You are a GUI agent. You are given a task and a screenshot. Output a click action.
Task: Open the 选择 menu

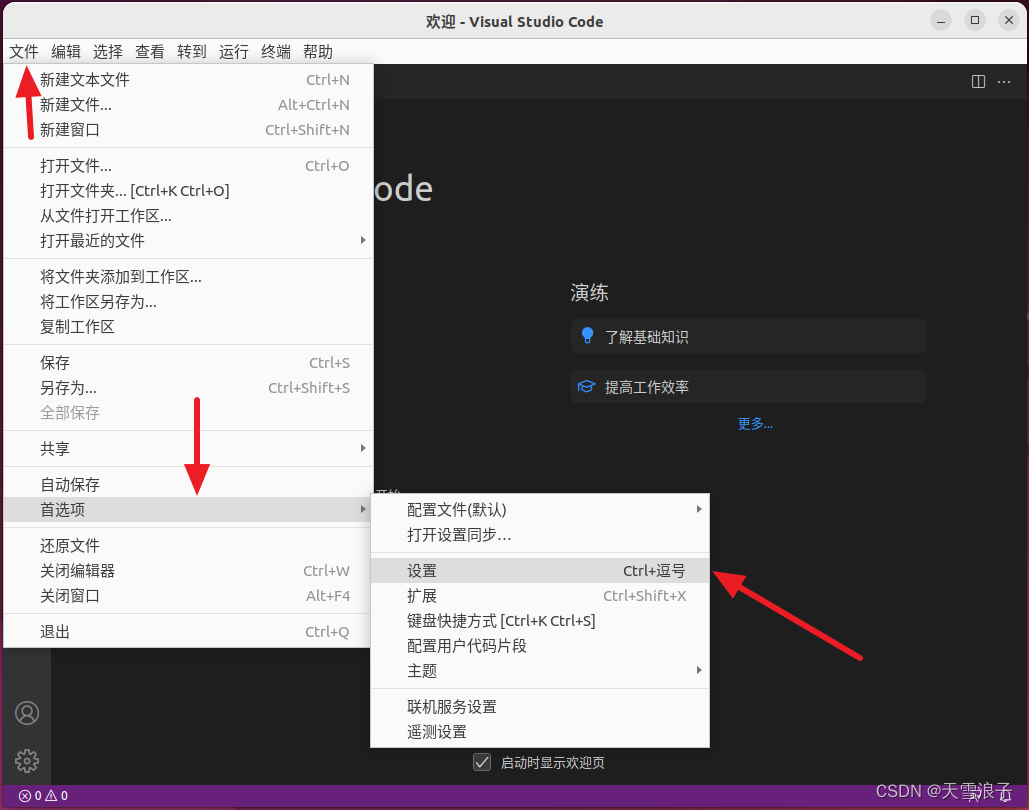click(108, 52)
